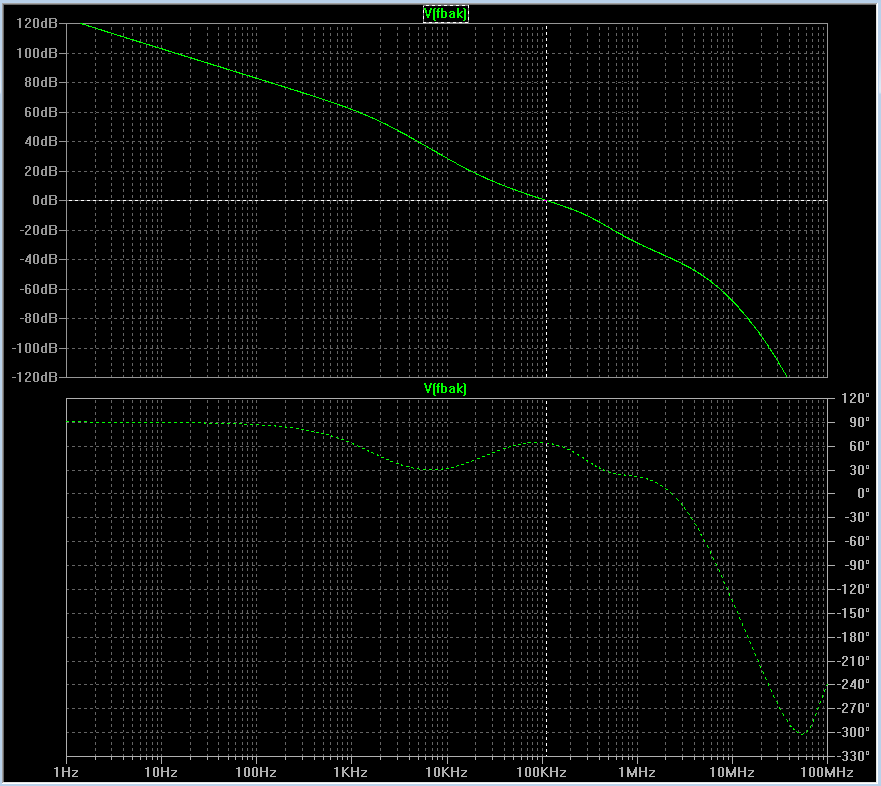The height and width of the screenshot is (786, 881).
Task: Click the 1Hz frequency axis label
Action: pyautogui.click(x=66, y=773)
